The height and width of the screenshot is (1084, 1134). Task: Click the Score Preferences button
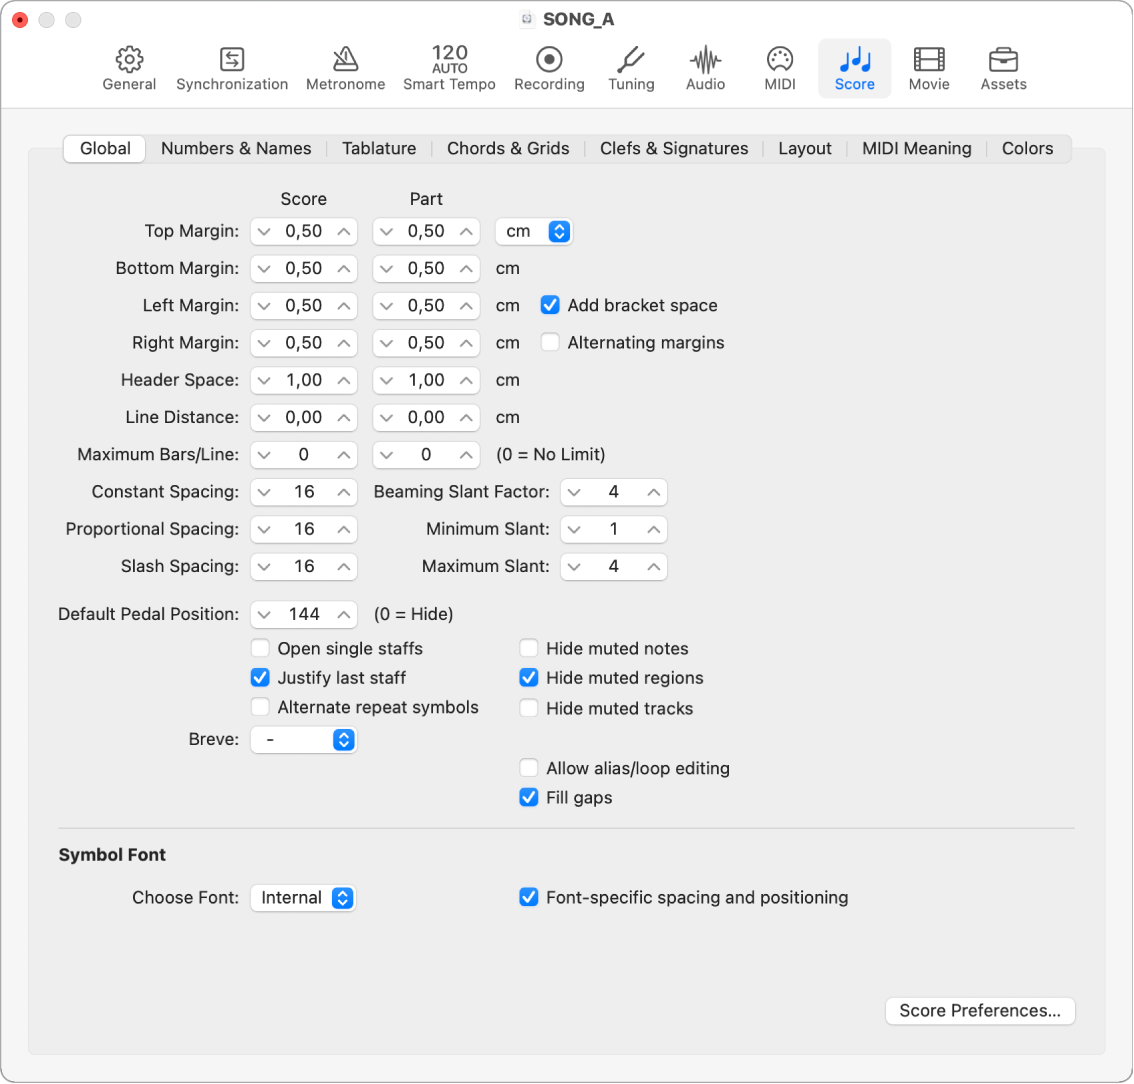point(980,1011)
